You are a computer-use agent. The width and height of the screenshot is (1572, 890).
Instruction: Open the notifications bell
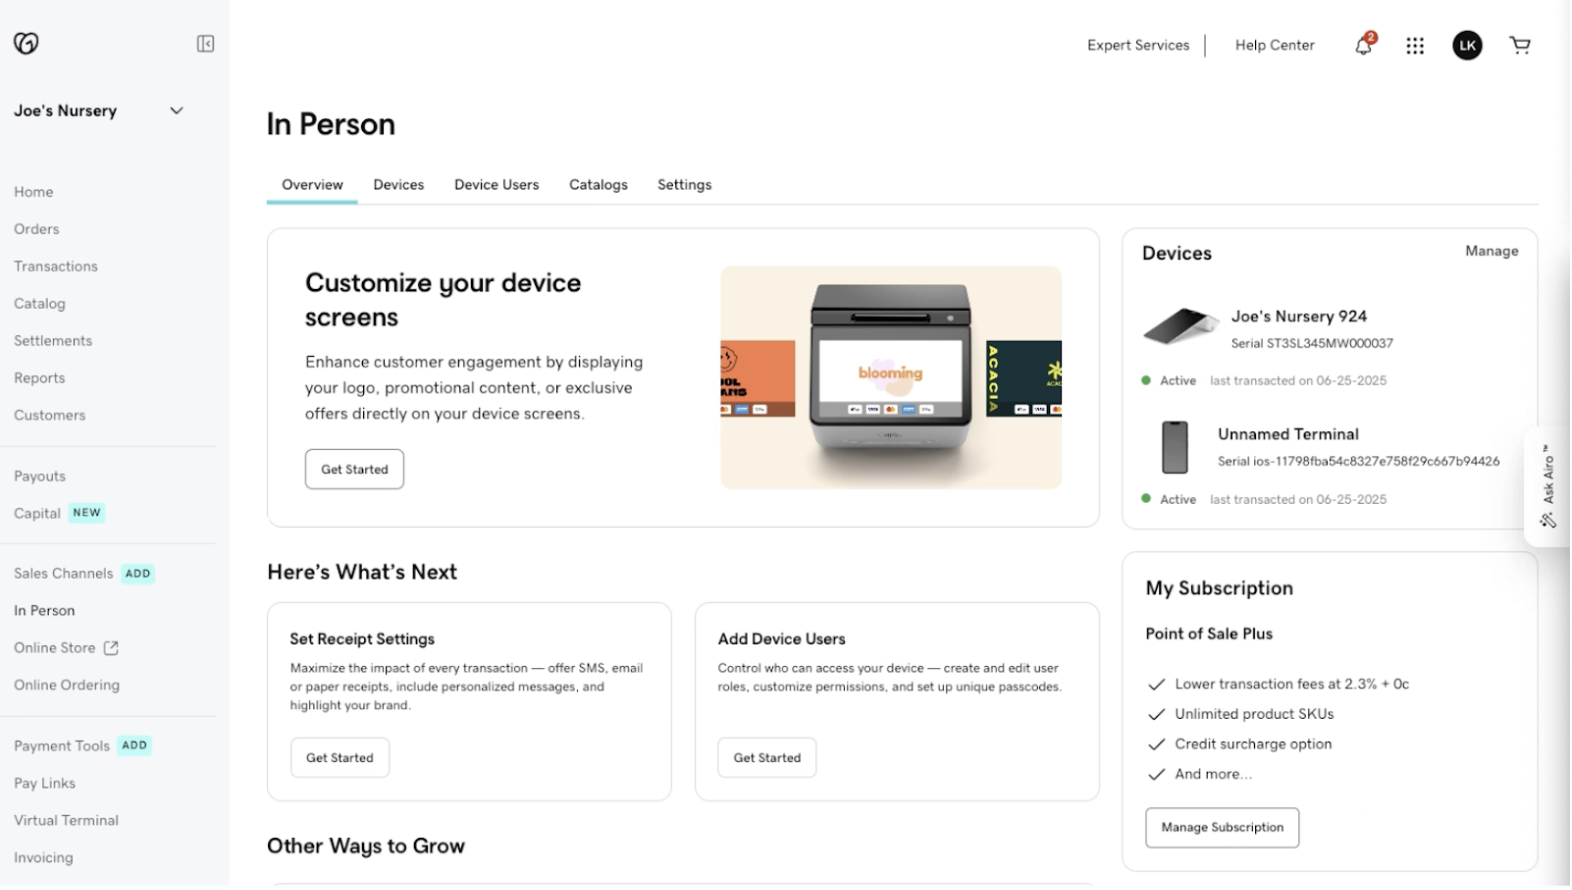point(1365,45)
